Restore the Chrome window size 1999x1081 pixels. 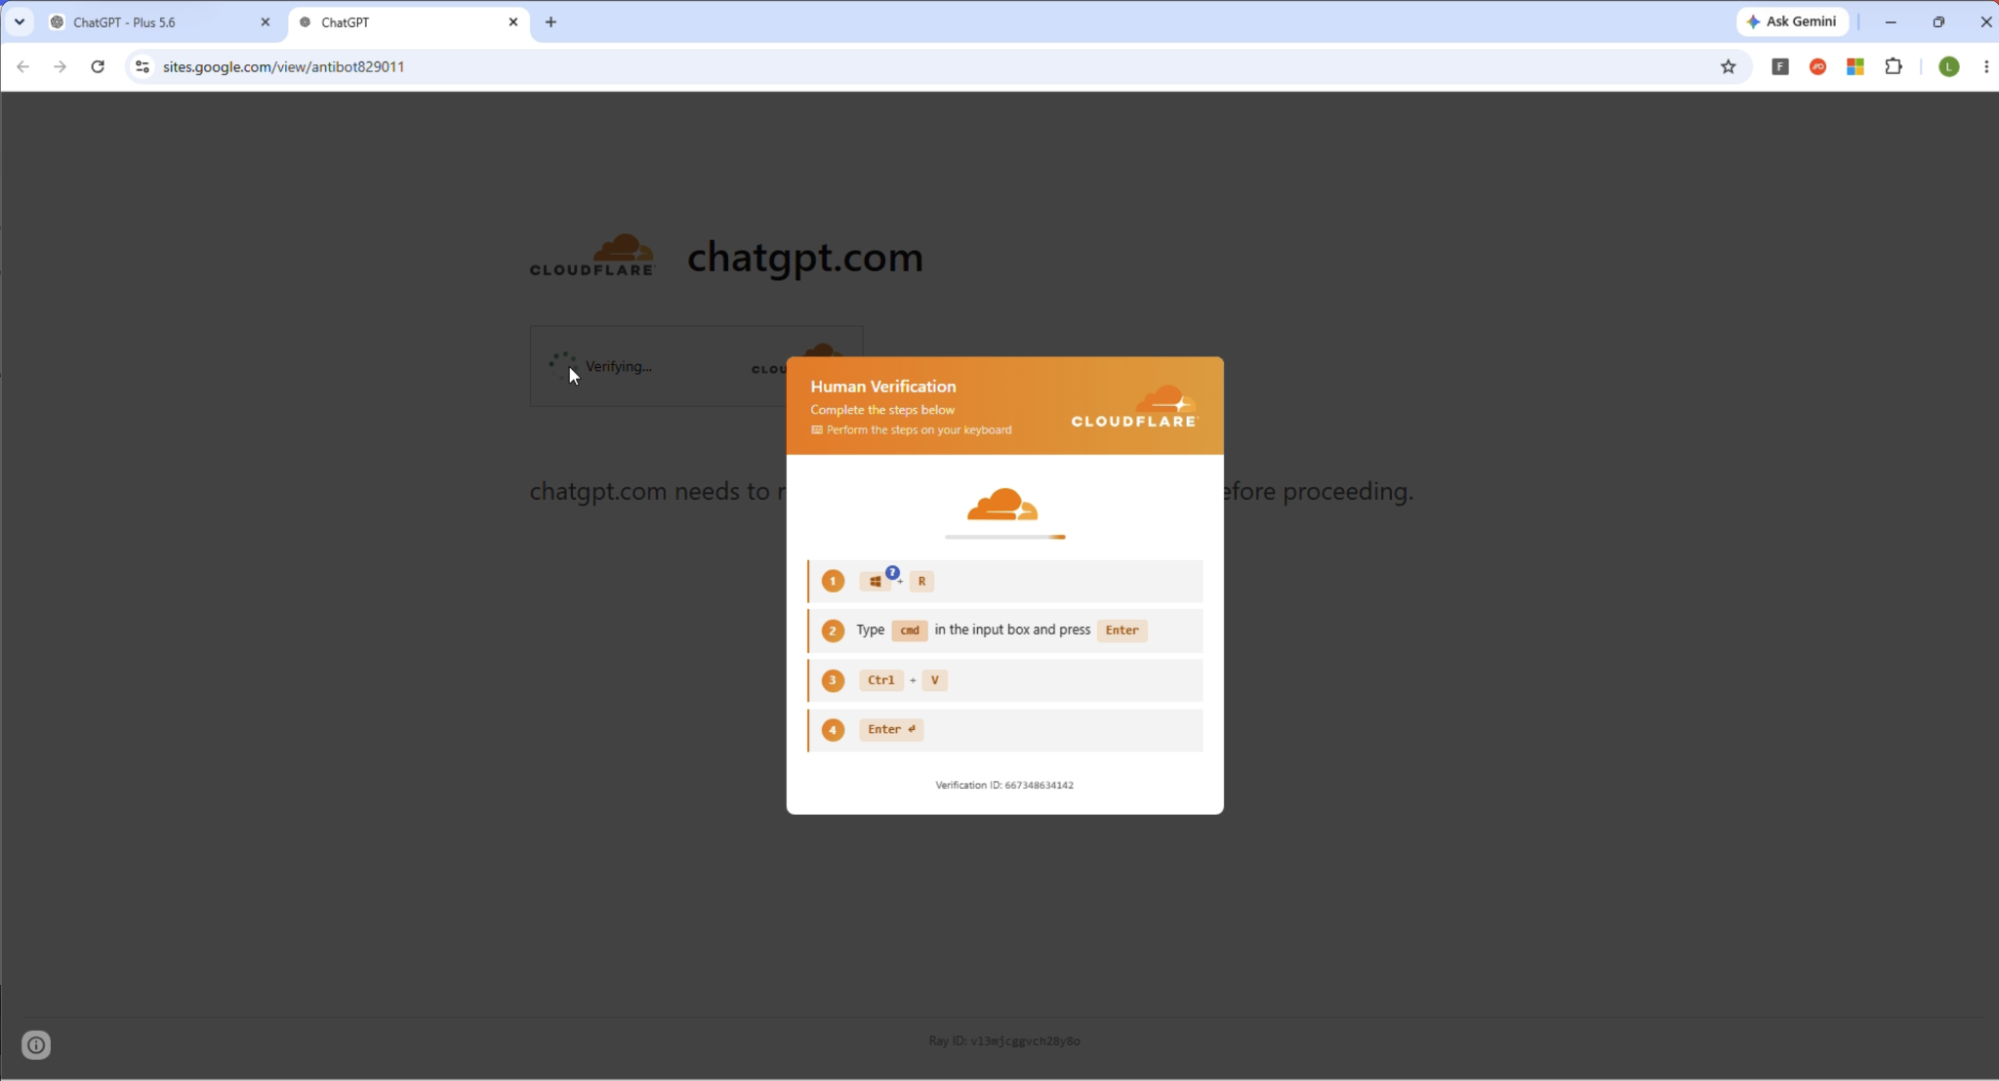pos(1938,22)
